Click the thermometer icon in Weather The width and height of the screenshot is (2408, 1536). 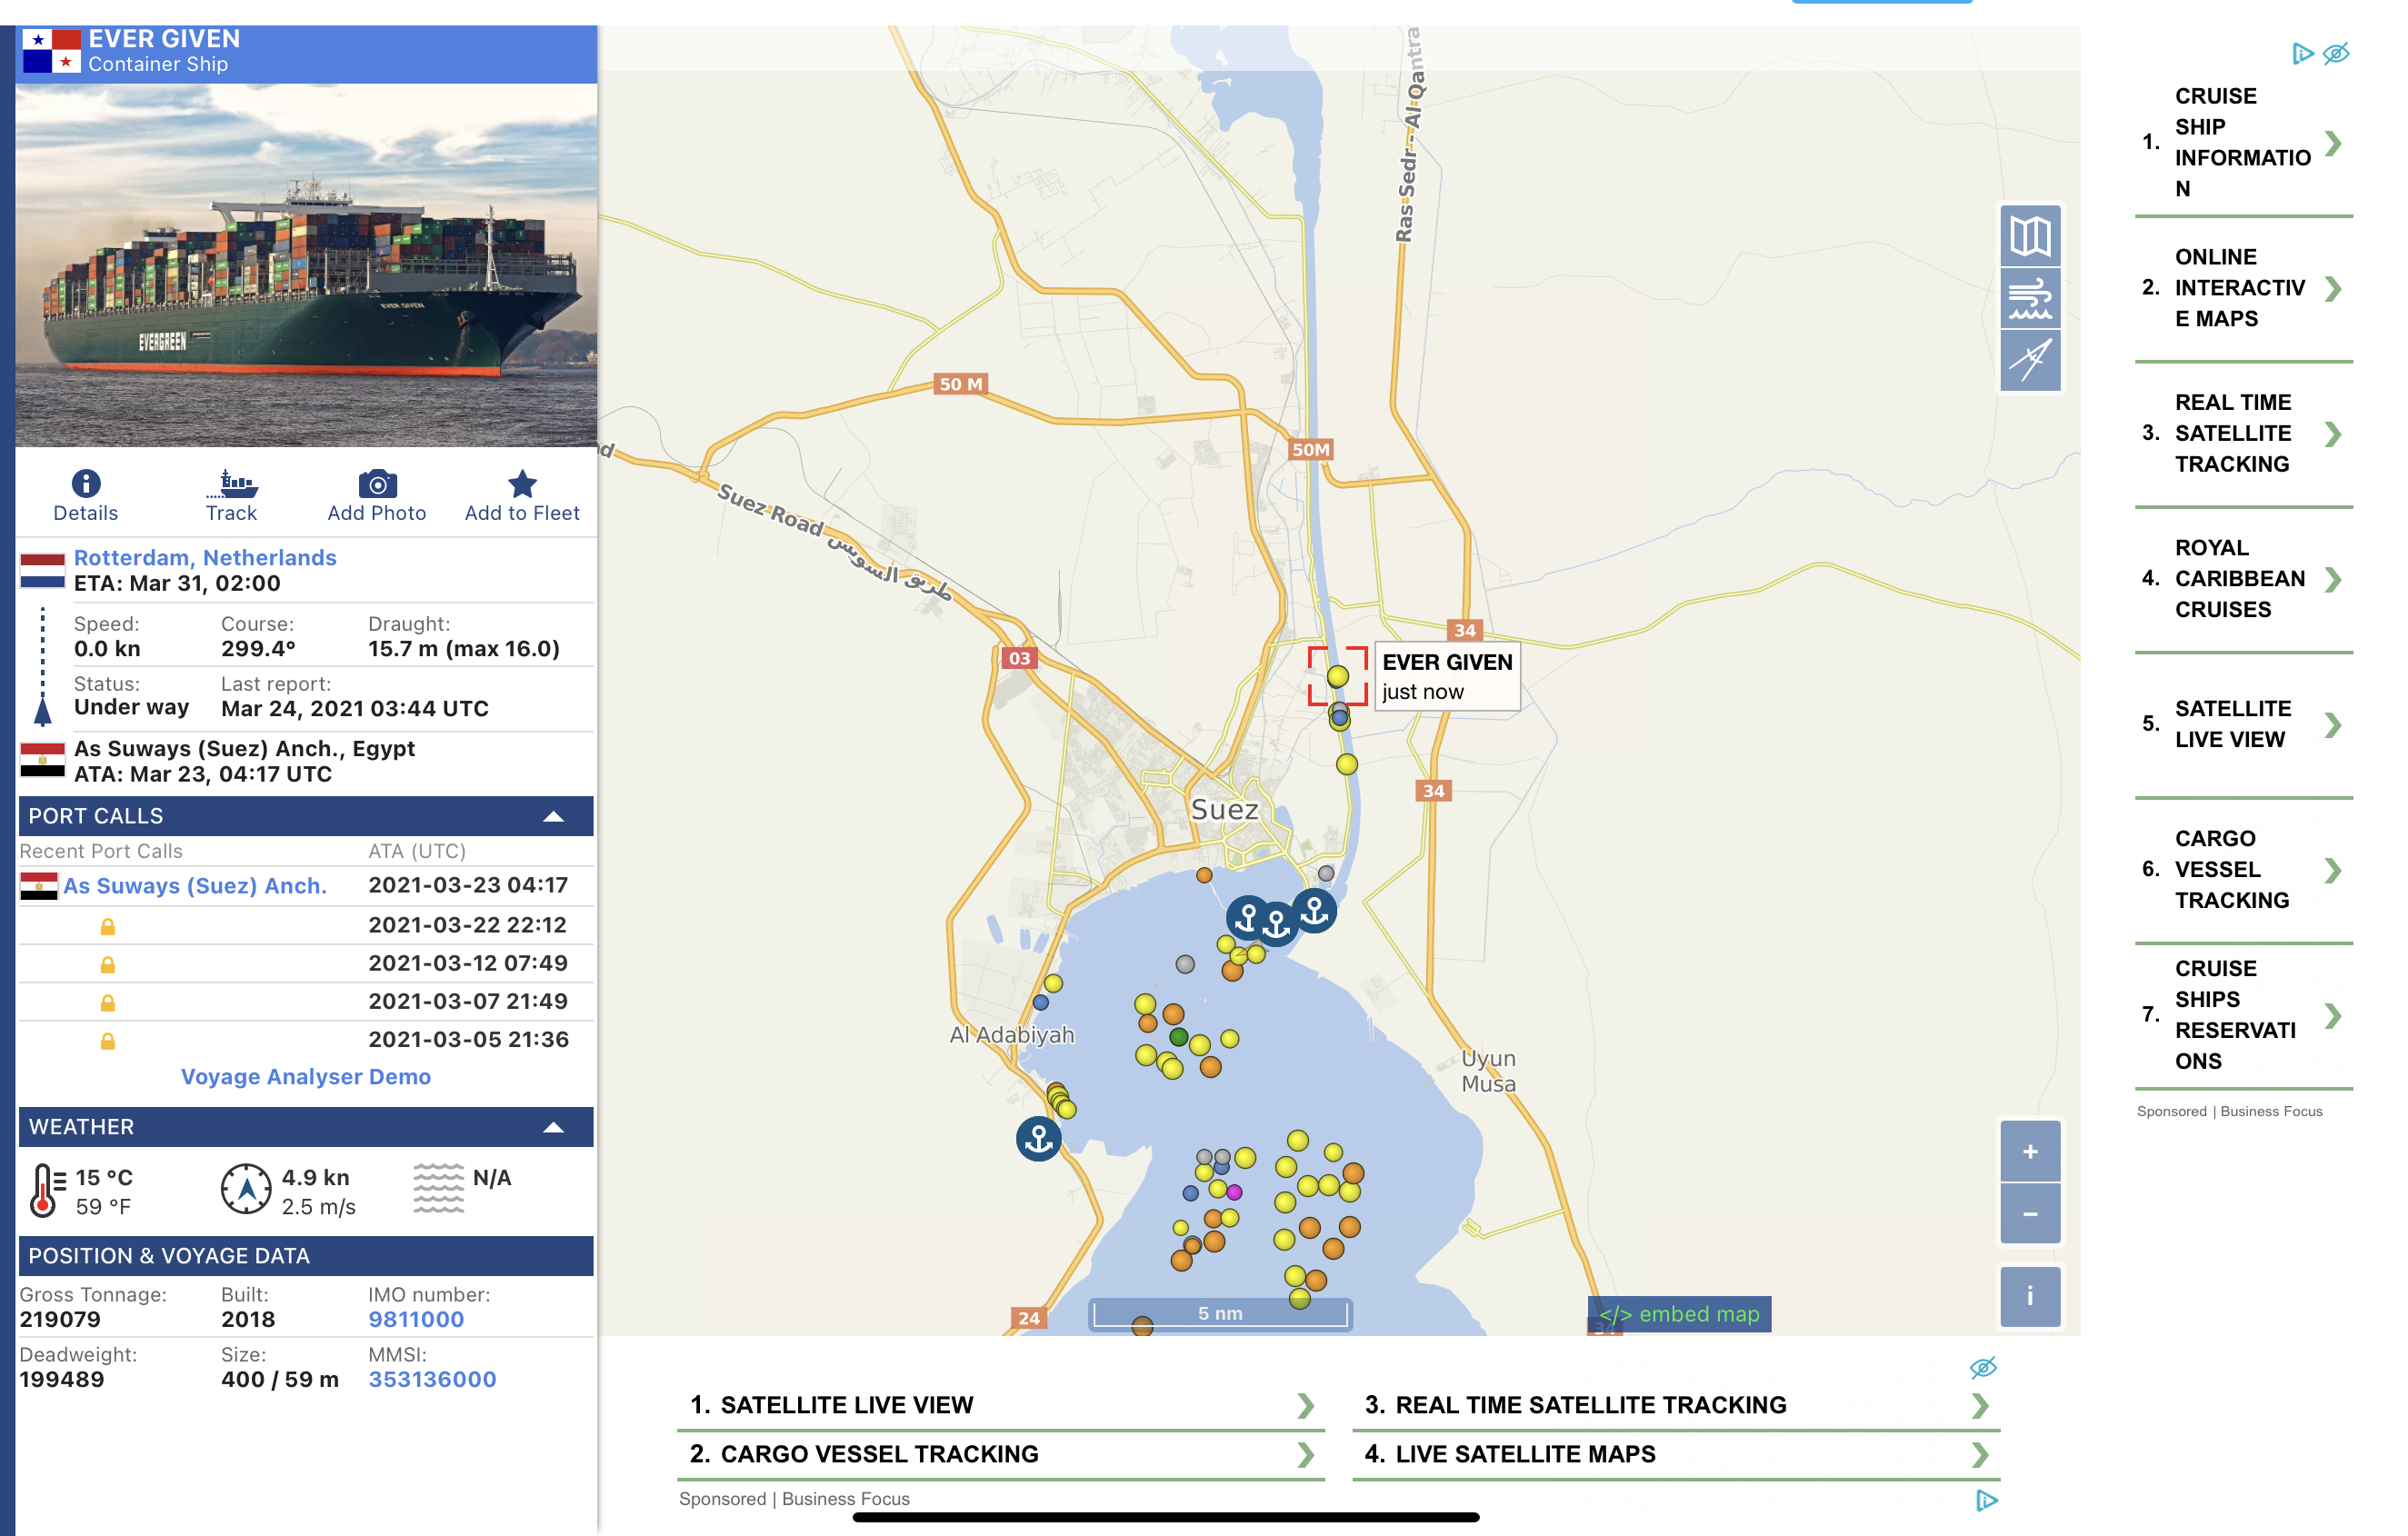[x=47, y=1190]
